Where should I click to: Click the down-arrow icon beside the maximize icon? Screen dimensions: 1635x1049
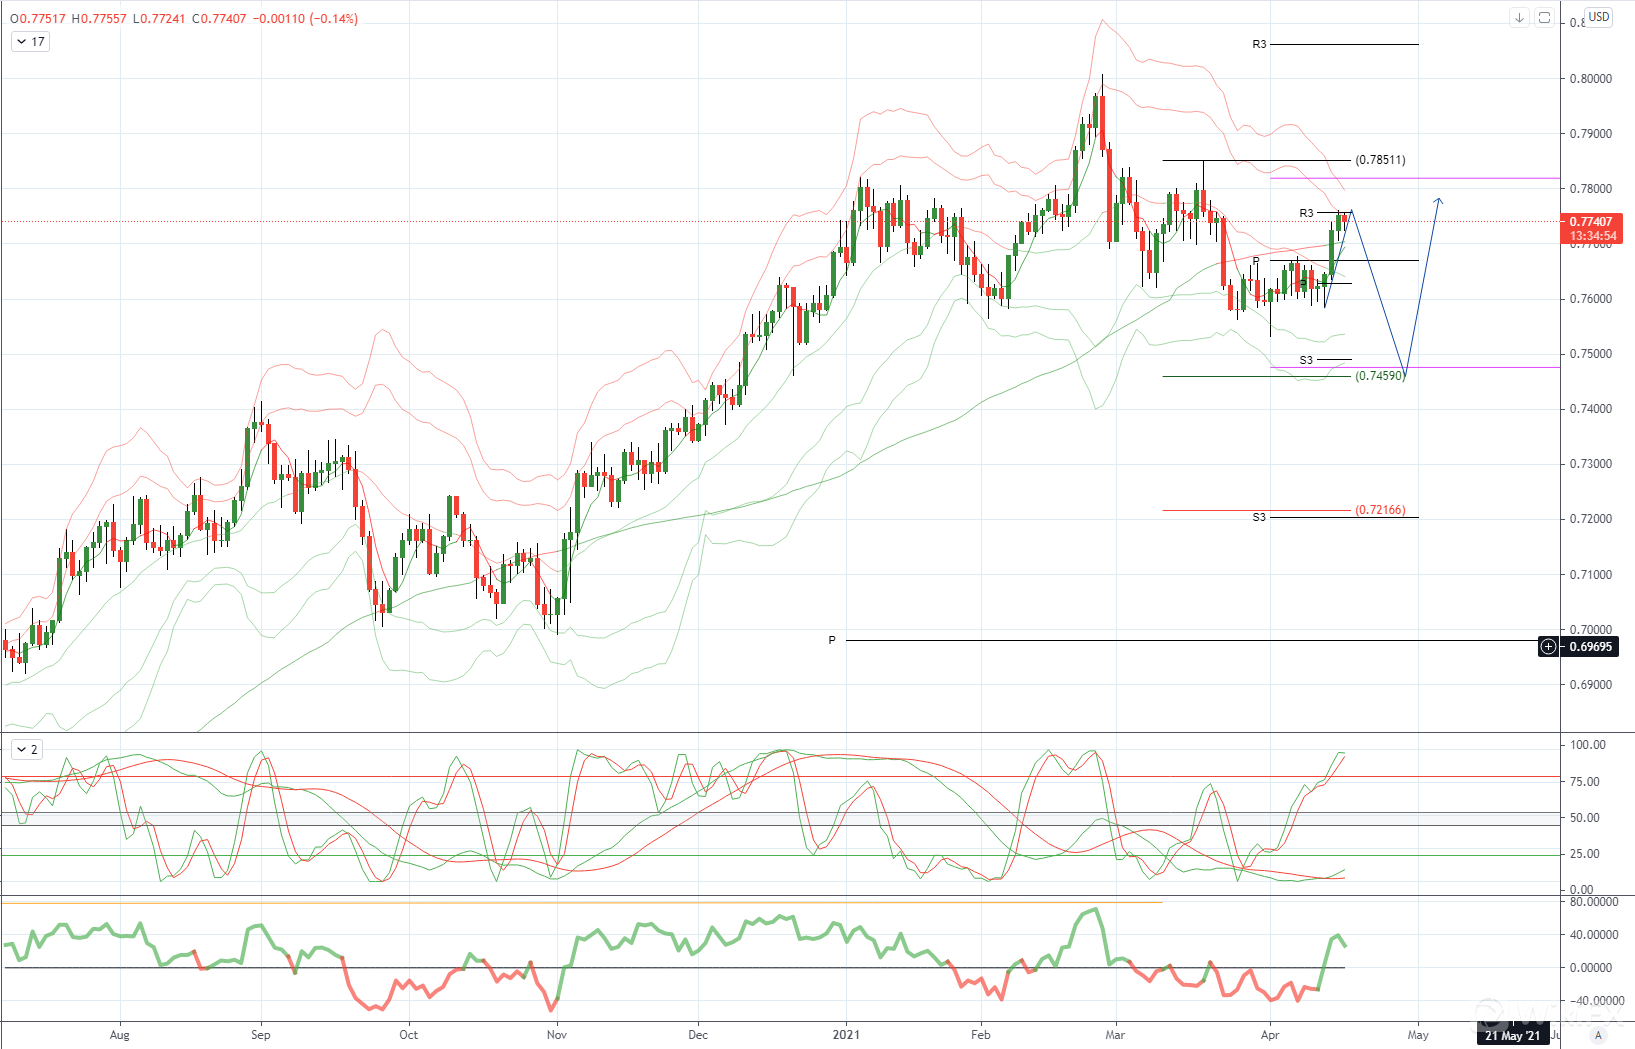point(1519,18)
